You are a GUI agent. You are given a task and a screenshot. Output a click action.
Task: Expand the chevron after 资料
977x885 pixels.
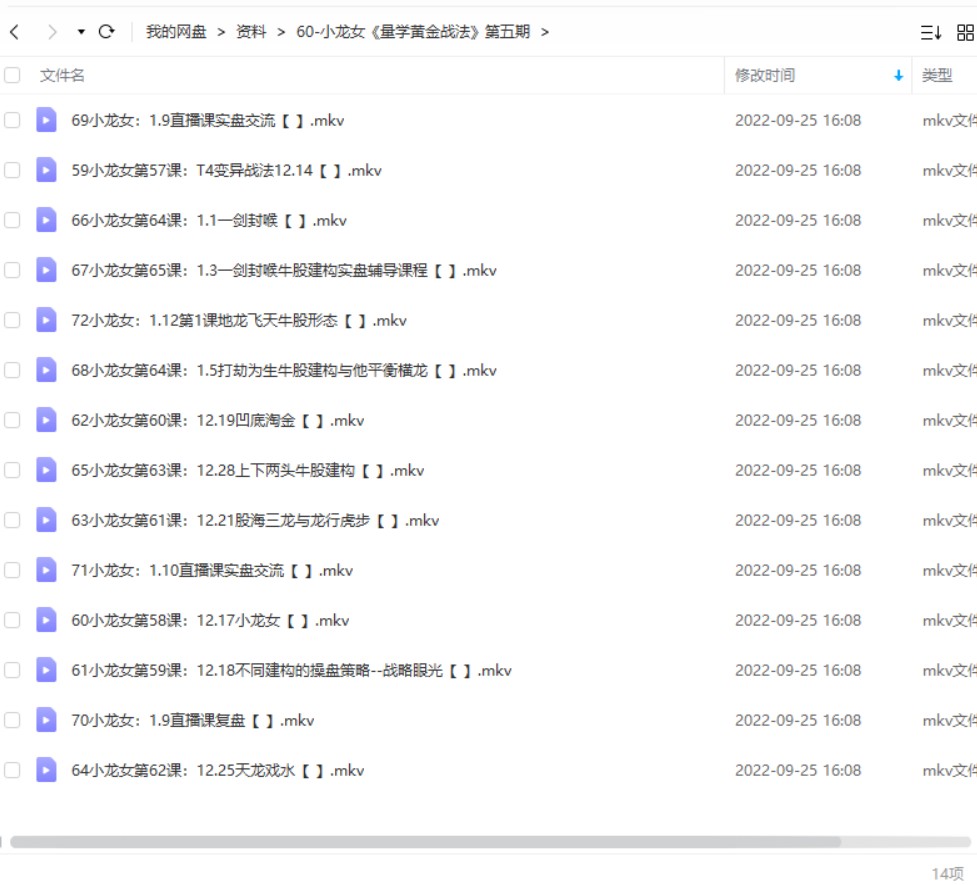click(281, 32)
